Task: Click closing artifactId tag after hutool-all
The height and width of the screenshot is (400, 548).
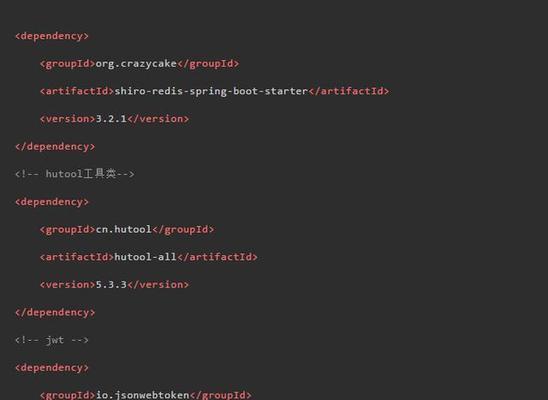Action: pos(217,257)
